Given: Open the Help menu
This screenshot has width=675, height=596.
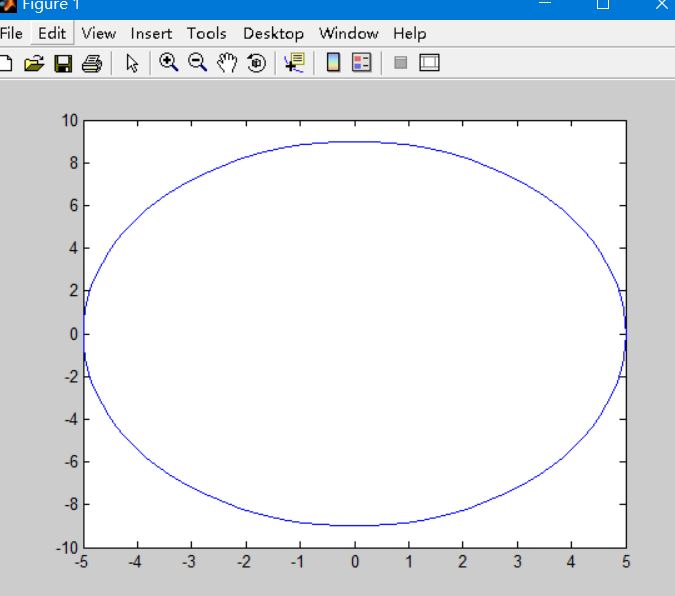Looking at the screenshot, I should tap(409, 34).
